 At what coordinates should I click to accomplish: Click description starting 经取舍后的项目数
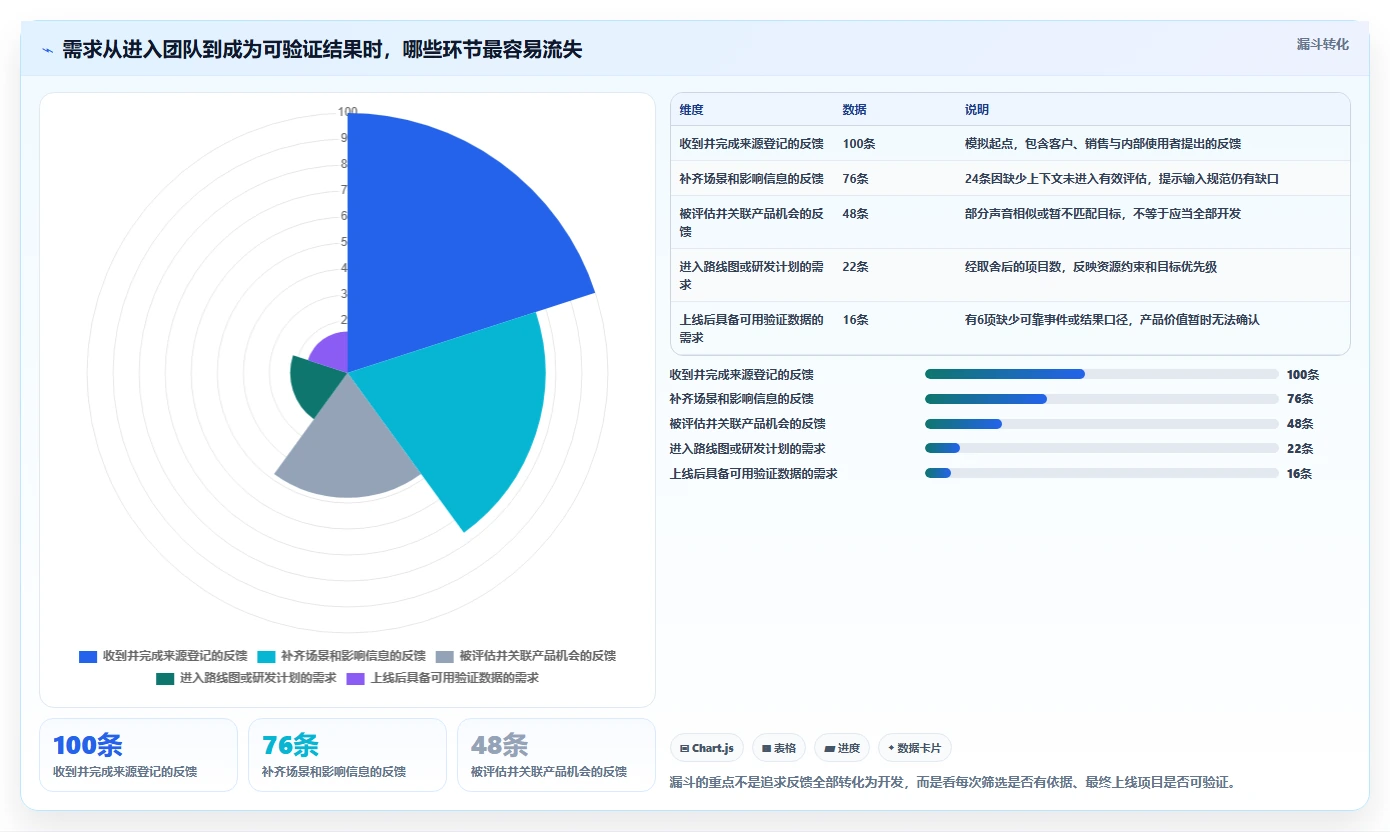point(1091,267)
